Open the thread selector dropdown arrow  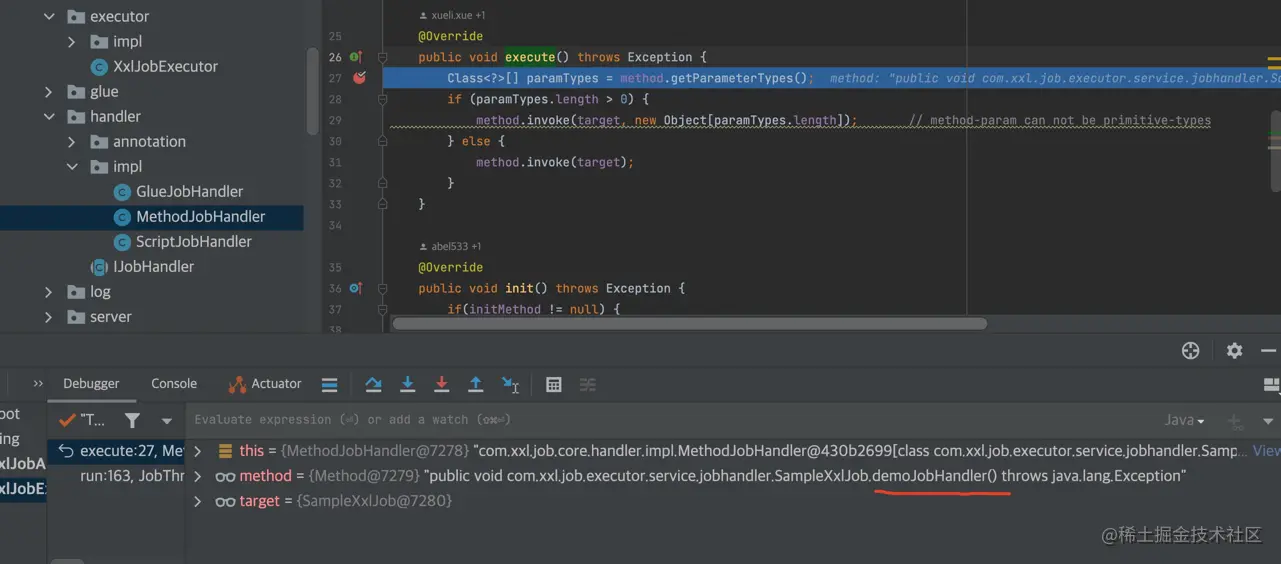(167, 421)
